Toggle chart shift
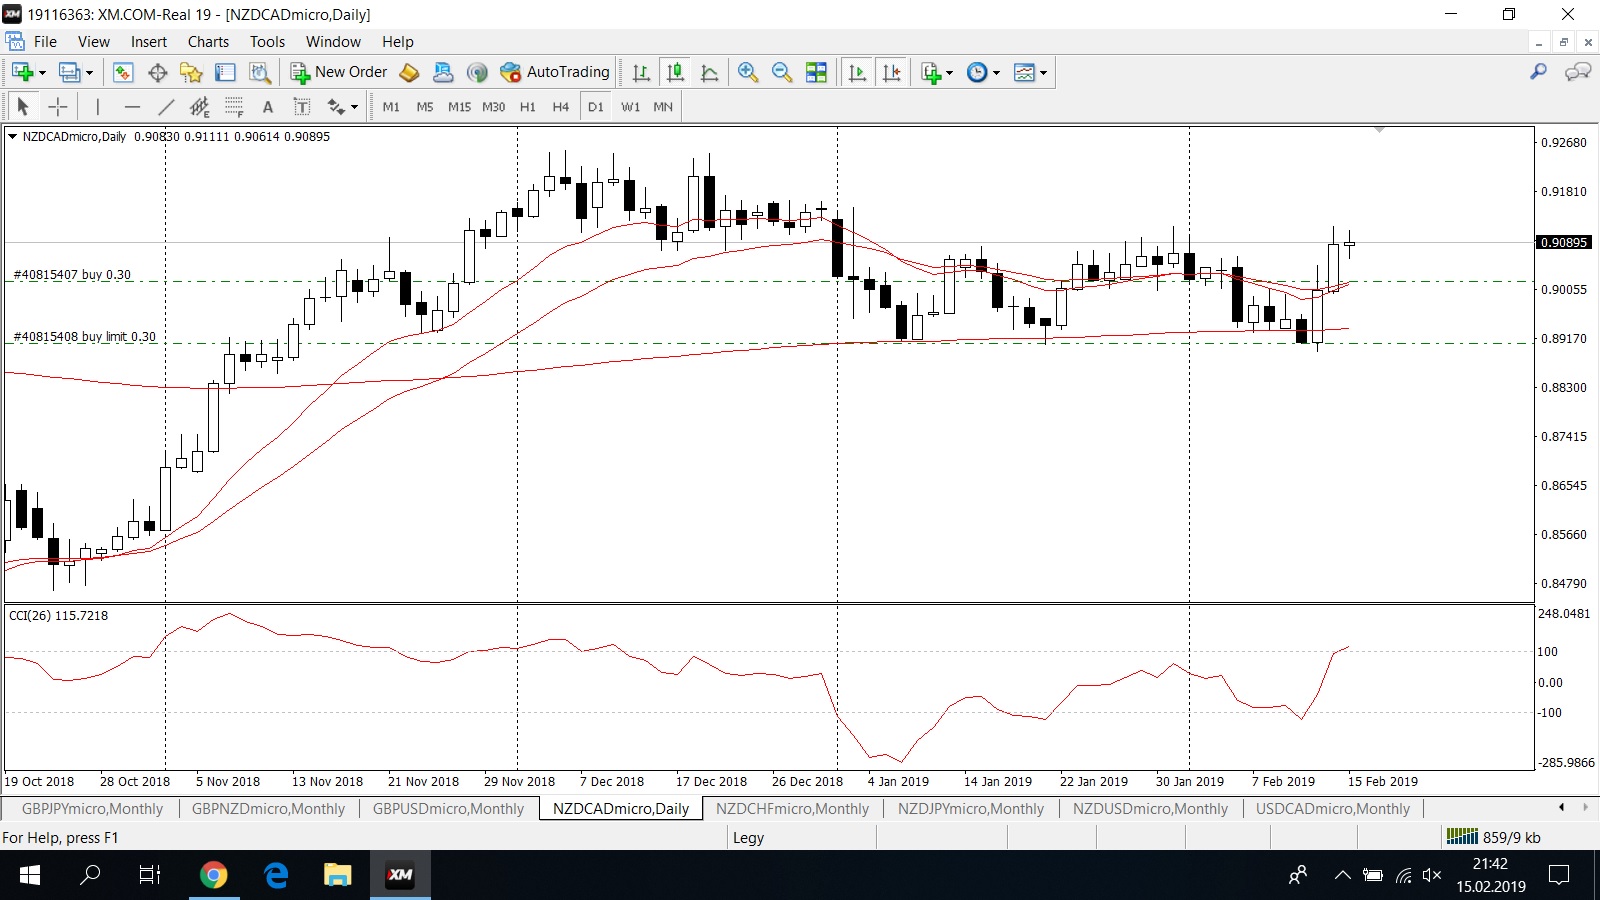Viewport: 1600px width, 900px height. 892,72
